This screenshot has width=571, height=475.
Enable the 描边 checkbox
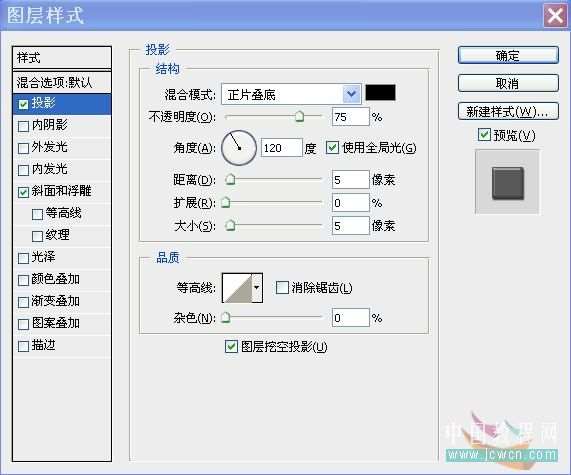[x=23, y=346]
